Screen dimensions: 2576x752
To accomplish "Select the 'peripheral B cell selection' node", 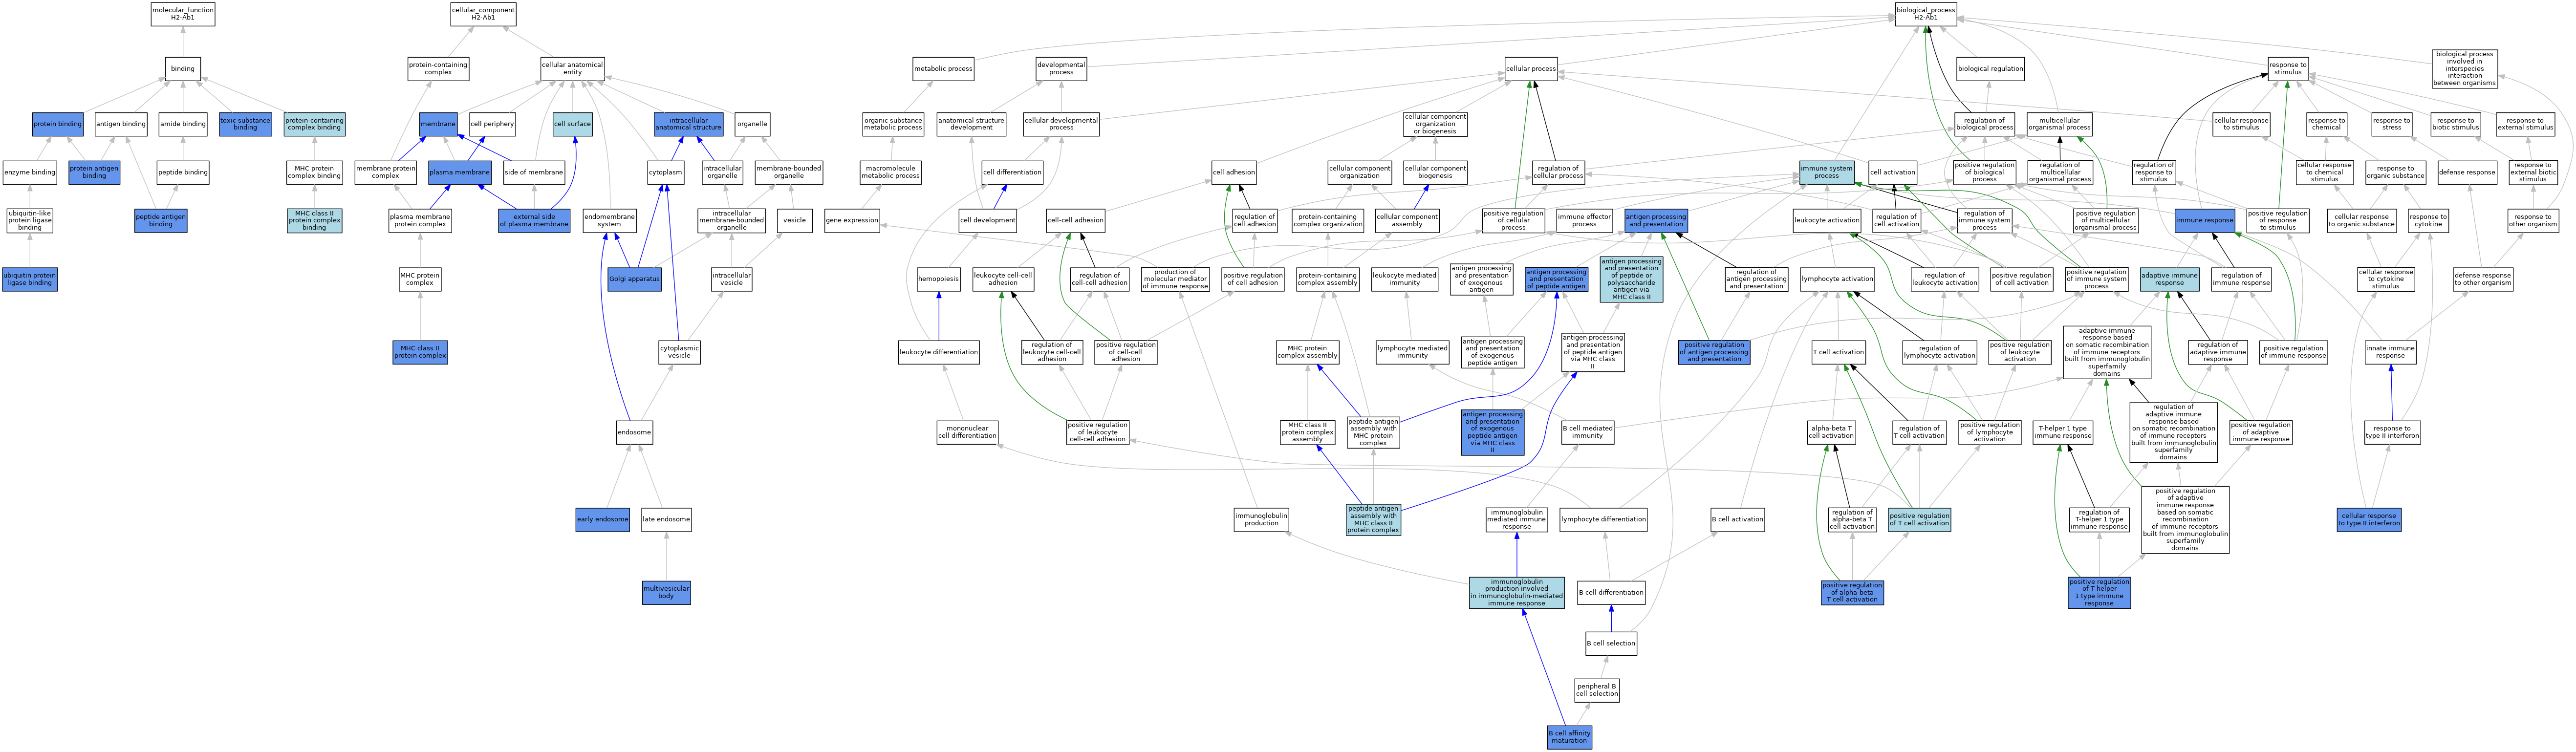I will coord(1596,690).
